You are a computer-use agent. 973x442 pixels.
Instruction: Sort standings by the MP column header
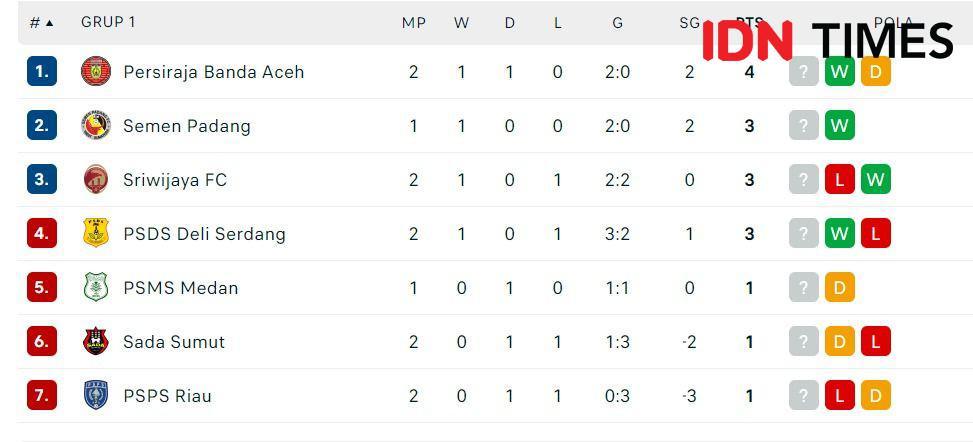pos(414,23)
